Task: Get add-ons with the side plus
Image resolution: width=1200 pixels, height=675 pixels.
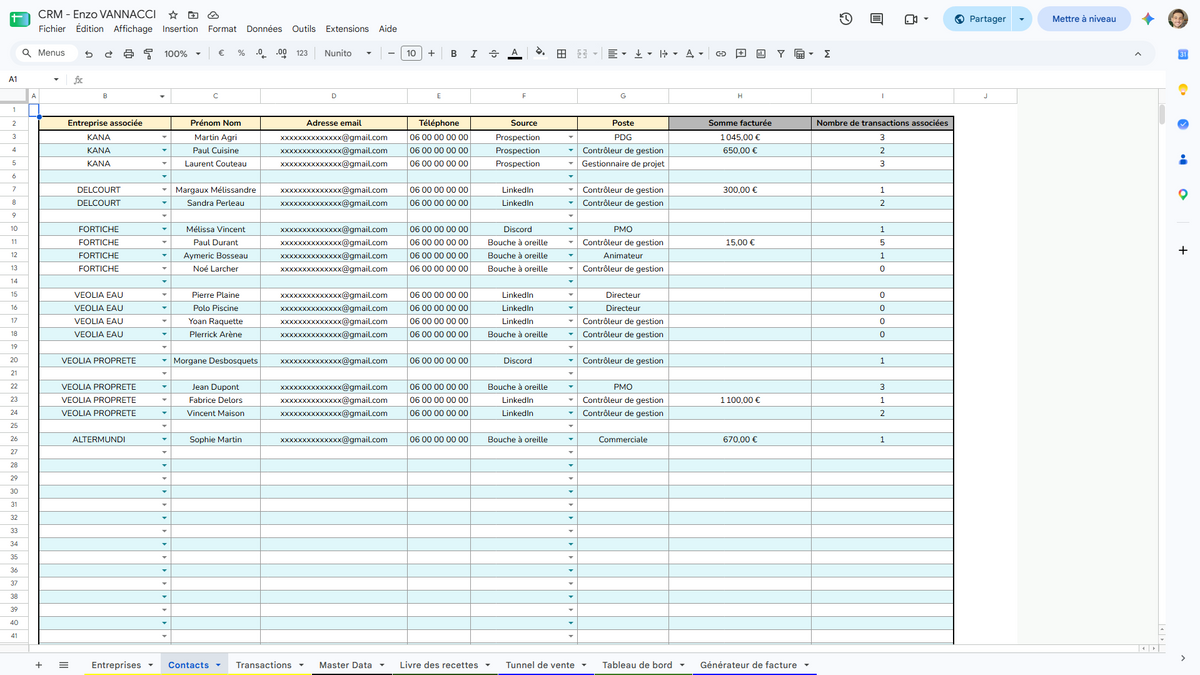Action: [1183, 250]
